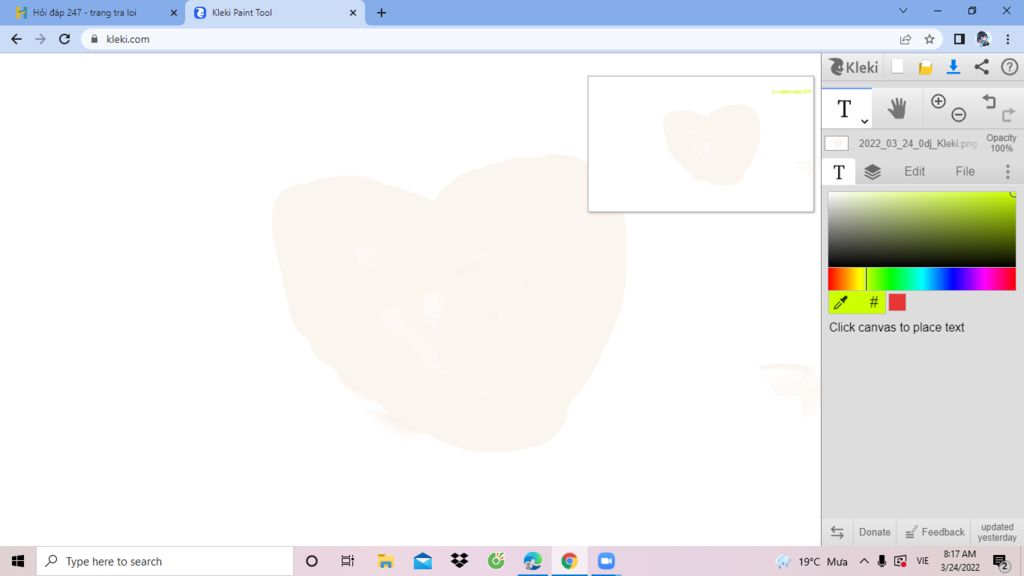Activate the eyedropper color picker
1024x576 pixels.
841,302
